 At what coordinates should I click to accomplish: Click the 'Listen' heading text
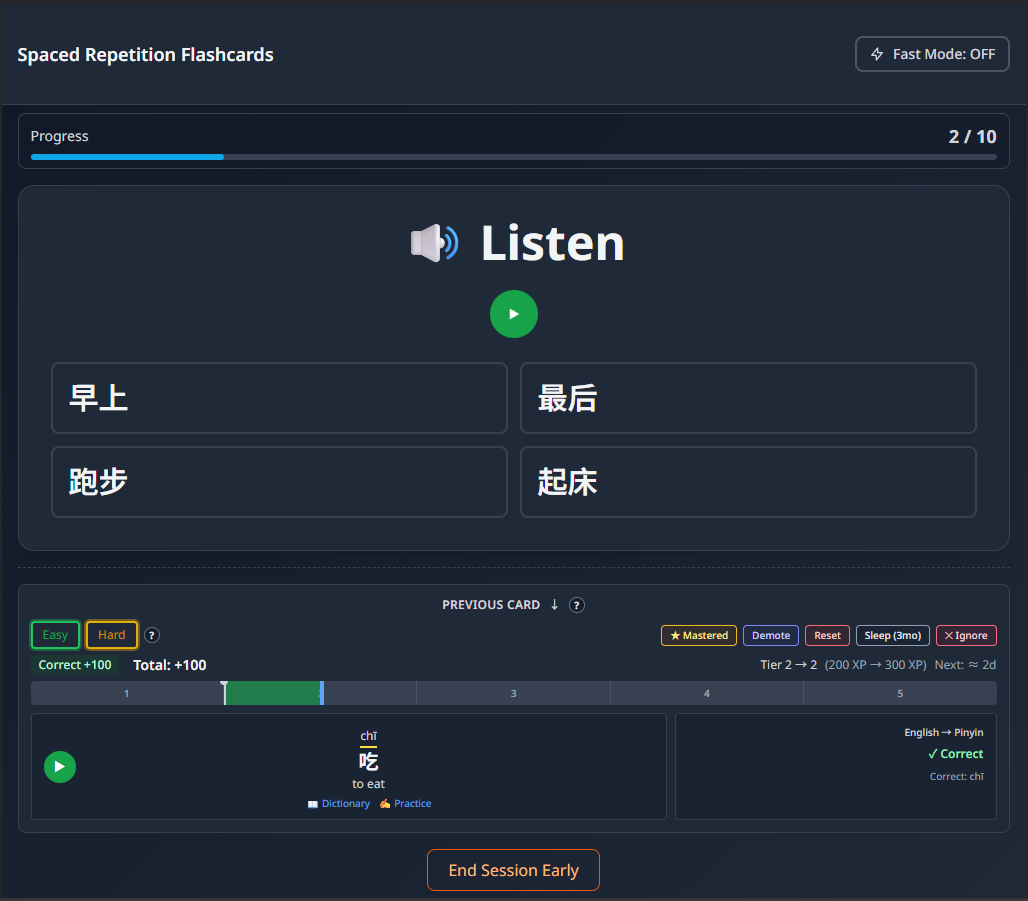pos(553,243)
